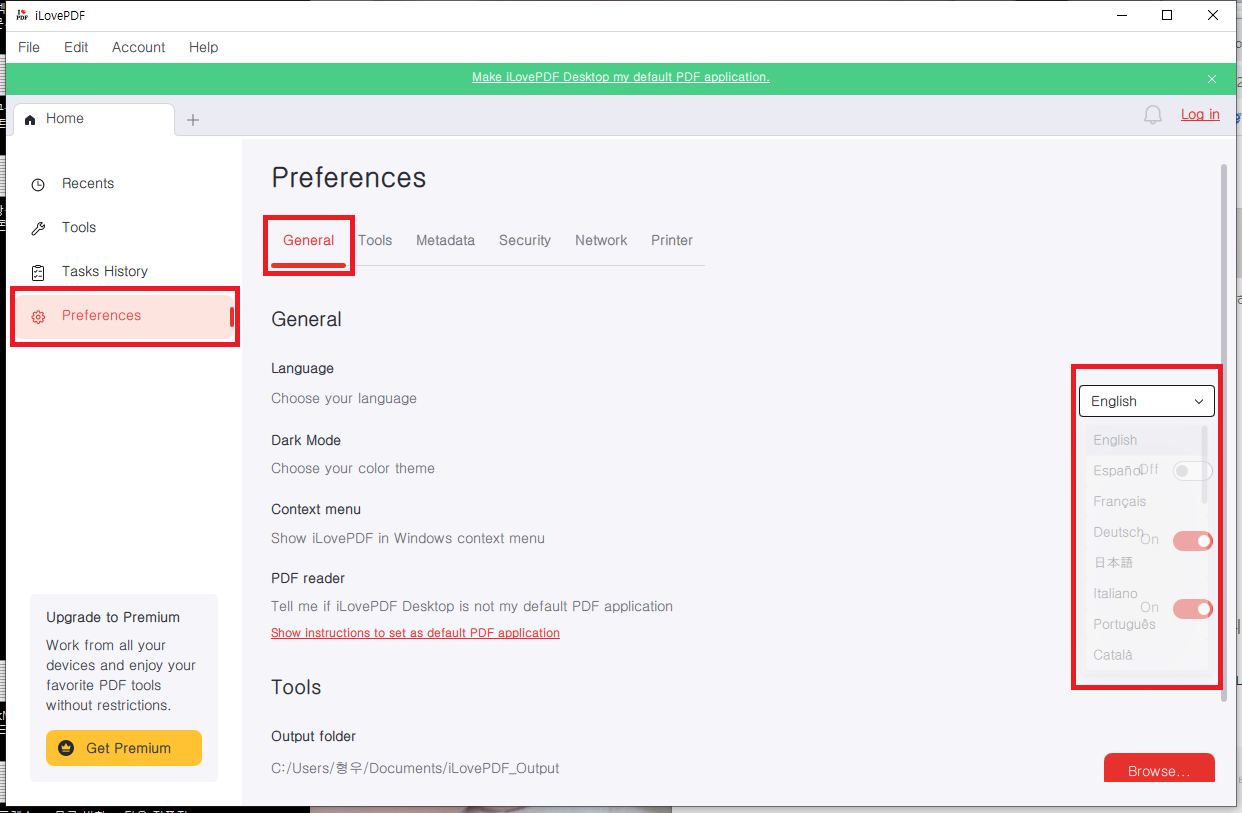Image resolution: width=1242 pixels, height=813 pixels.
Task: Open the notifications bell icon
Action: coord(1153,115)
